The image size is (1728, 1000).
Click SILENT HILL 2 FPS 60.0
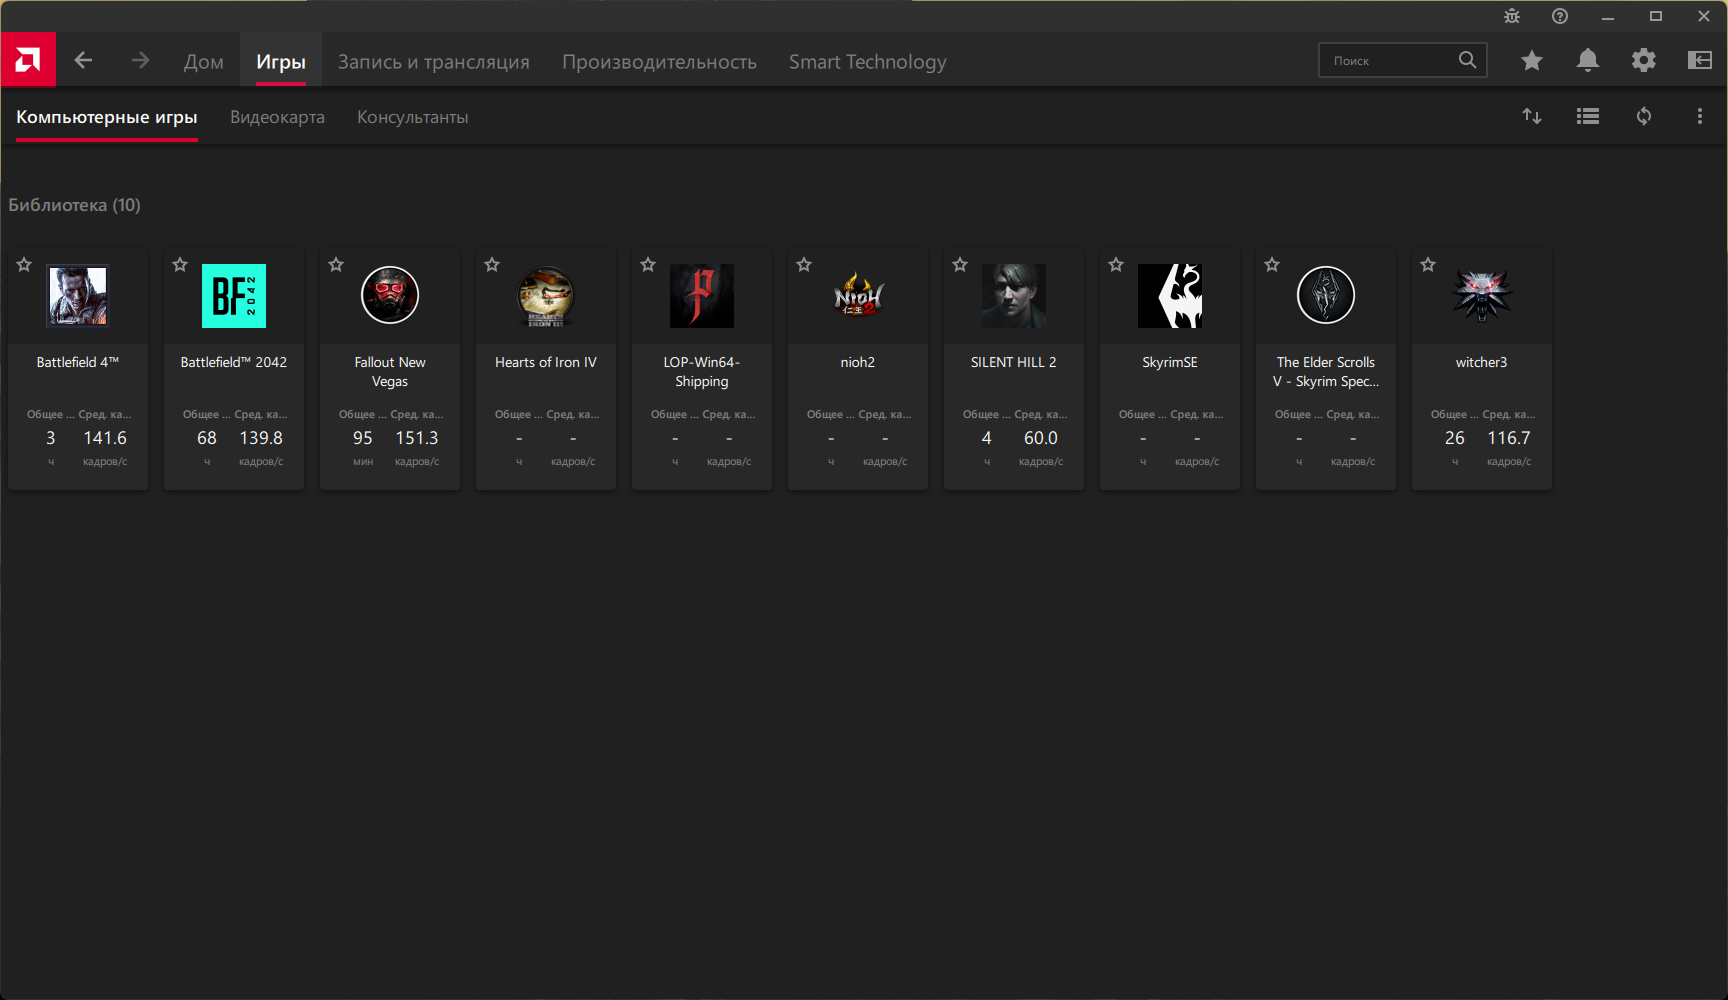point(1041,438)
